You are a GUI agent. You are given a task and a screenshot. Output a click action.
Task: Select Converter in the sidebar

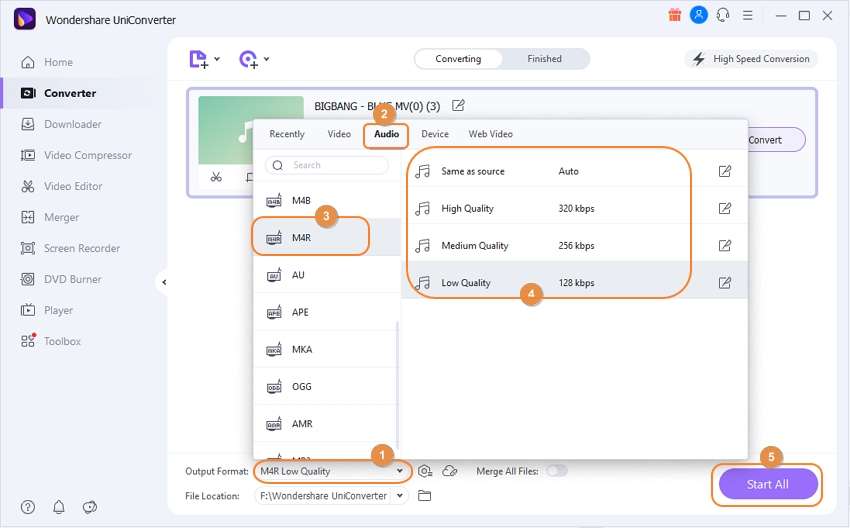point(58,93)
